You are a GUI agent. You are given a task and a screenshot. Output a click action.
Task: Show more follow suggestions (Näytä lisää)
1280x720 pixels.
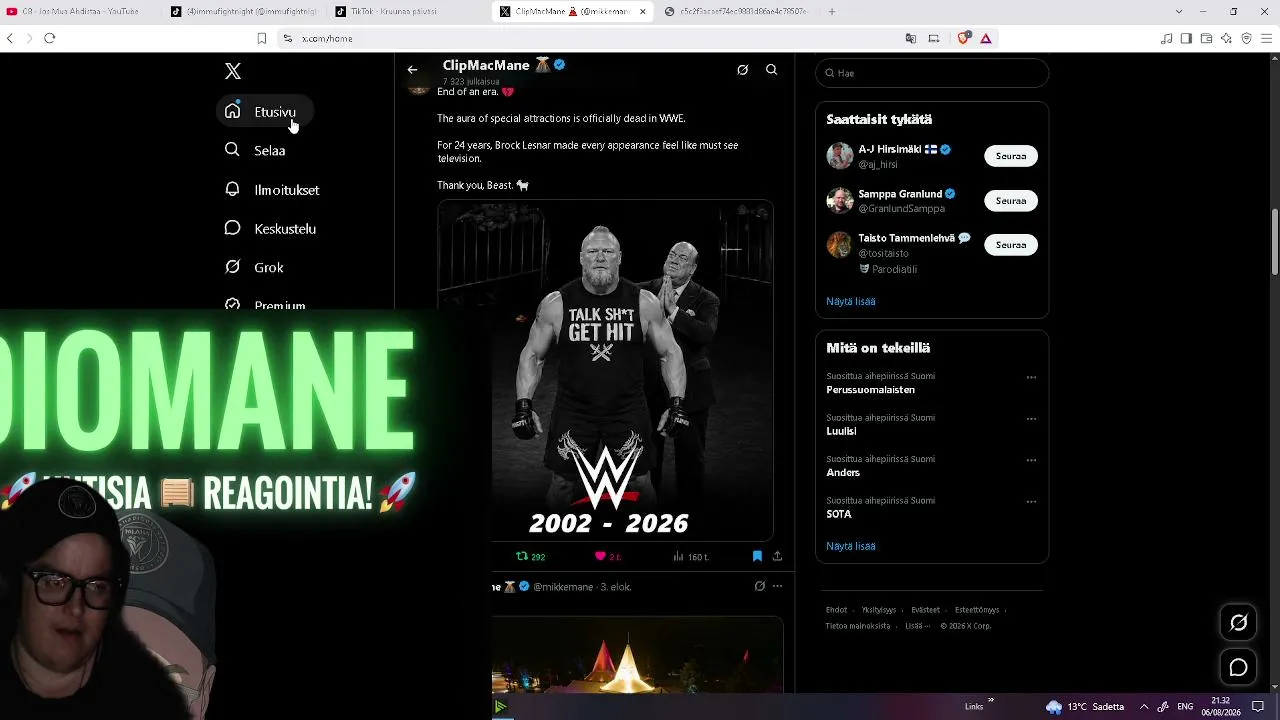pos(851,301)
